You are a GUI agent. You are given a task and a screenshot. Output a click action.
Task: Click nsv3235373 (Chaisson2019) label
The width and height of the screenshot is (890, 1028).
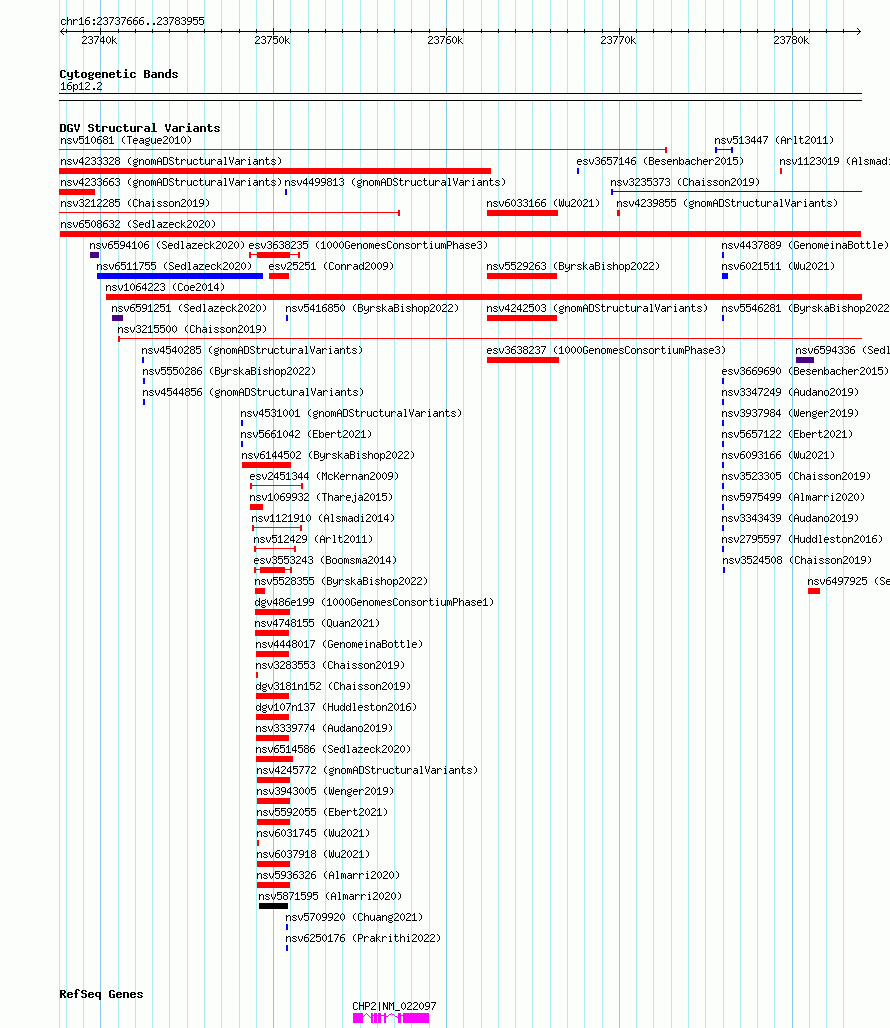685,182
